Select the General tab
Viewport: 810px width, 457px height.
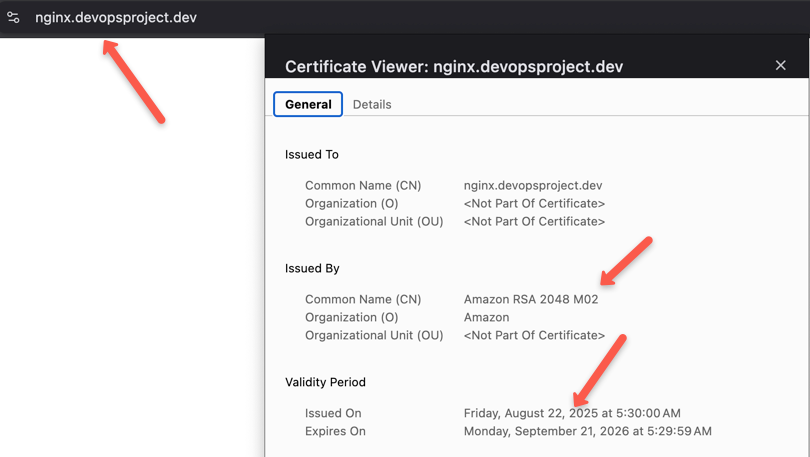tap(308, 104)
